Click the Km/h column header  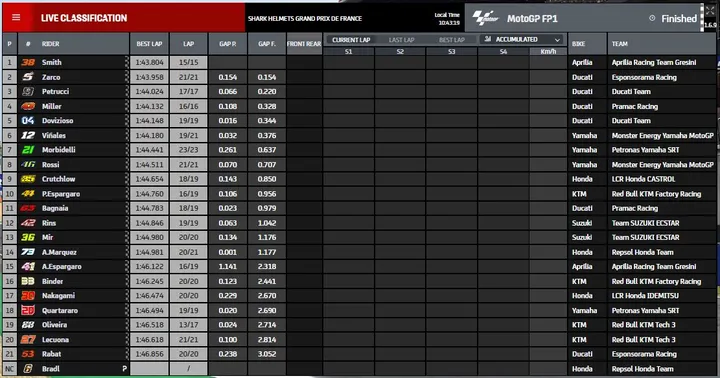(x=548, y=51)
